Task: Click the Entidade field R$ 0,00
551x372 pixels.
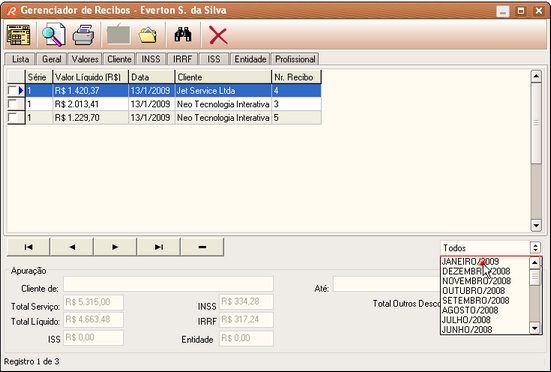Action: point(246,338)
